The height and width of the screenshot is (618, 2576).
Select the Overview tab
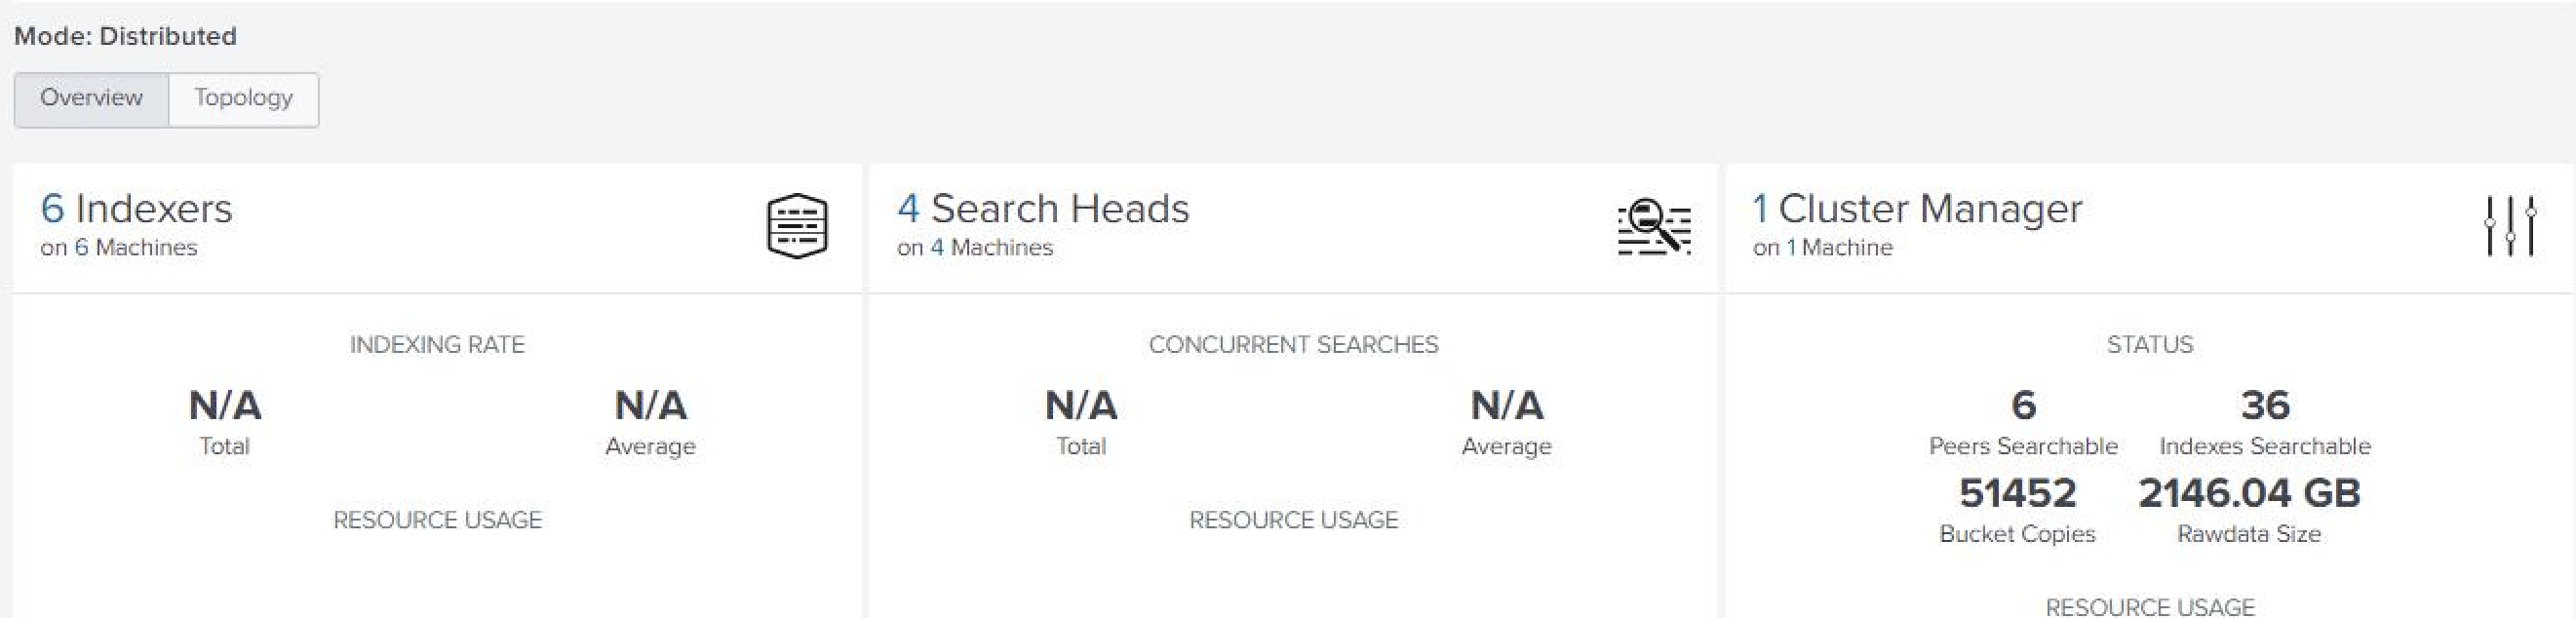pyautogui.click(x=91, y=99)
